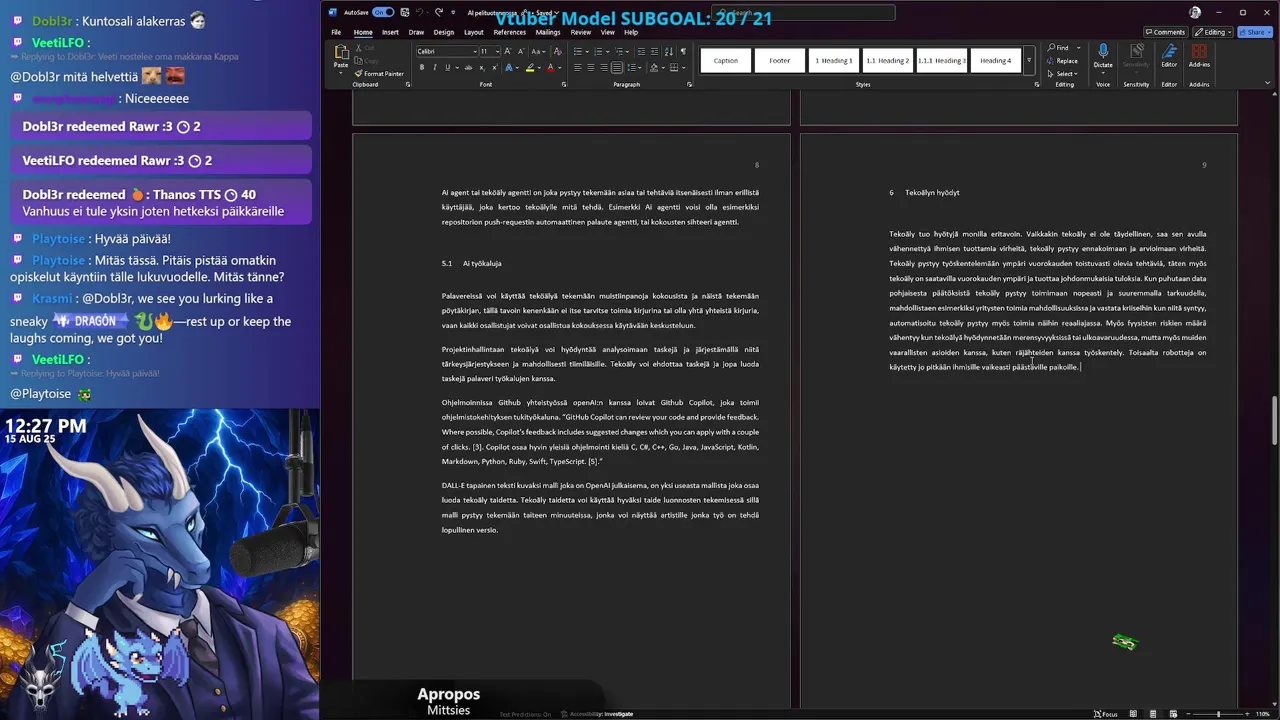
Task: Click the Superscript icon
Action: coord(495,67)
